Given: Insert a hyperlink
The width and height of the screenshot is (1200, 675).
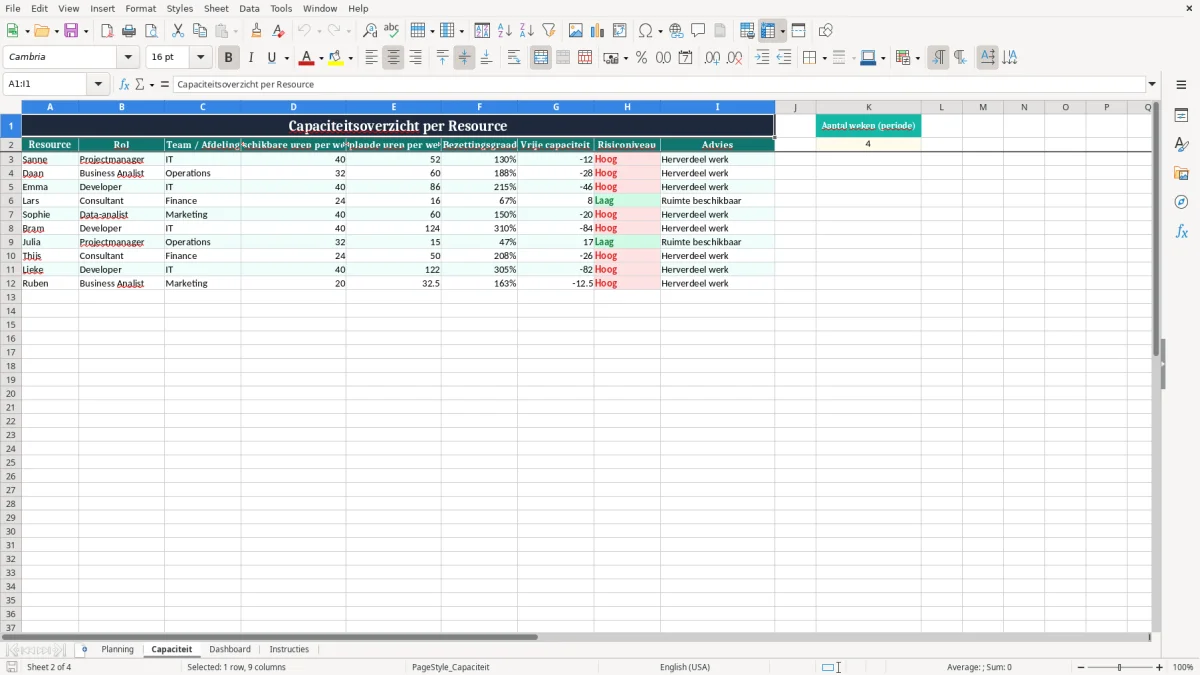Looking at the screenshot, I should (676, 31).
